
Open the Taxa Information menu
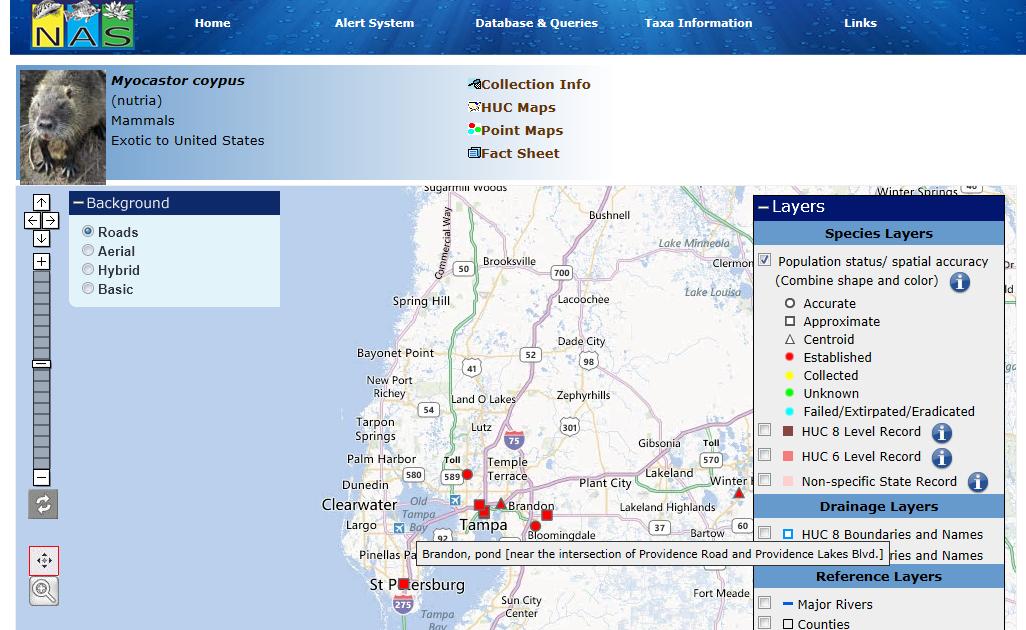[x=698, y=23]
